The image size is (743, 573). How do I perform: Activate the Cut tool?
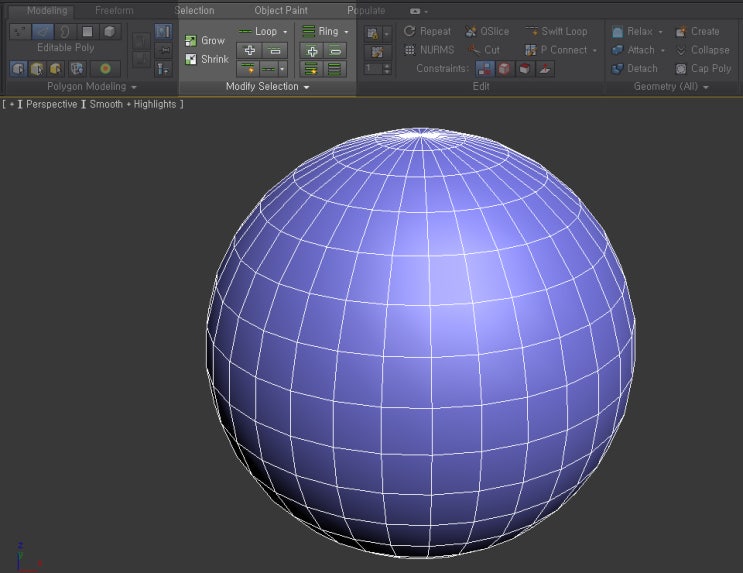pyautogui.click(x=484, y=50)
